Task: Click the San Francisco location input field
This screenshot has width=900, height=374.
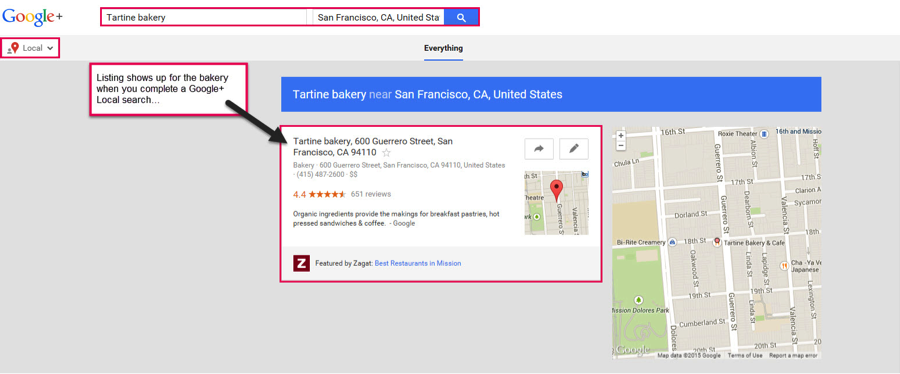Action: point(378,17)
